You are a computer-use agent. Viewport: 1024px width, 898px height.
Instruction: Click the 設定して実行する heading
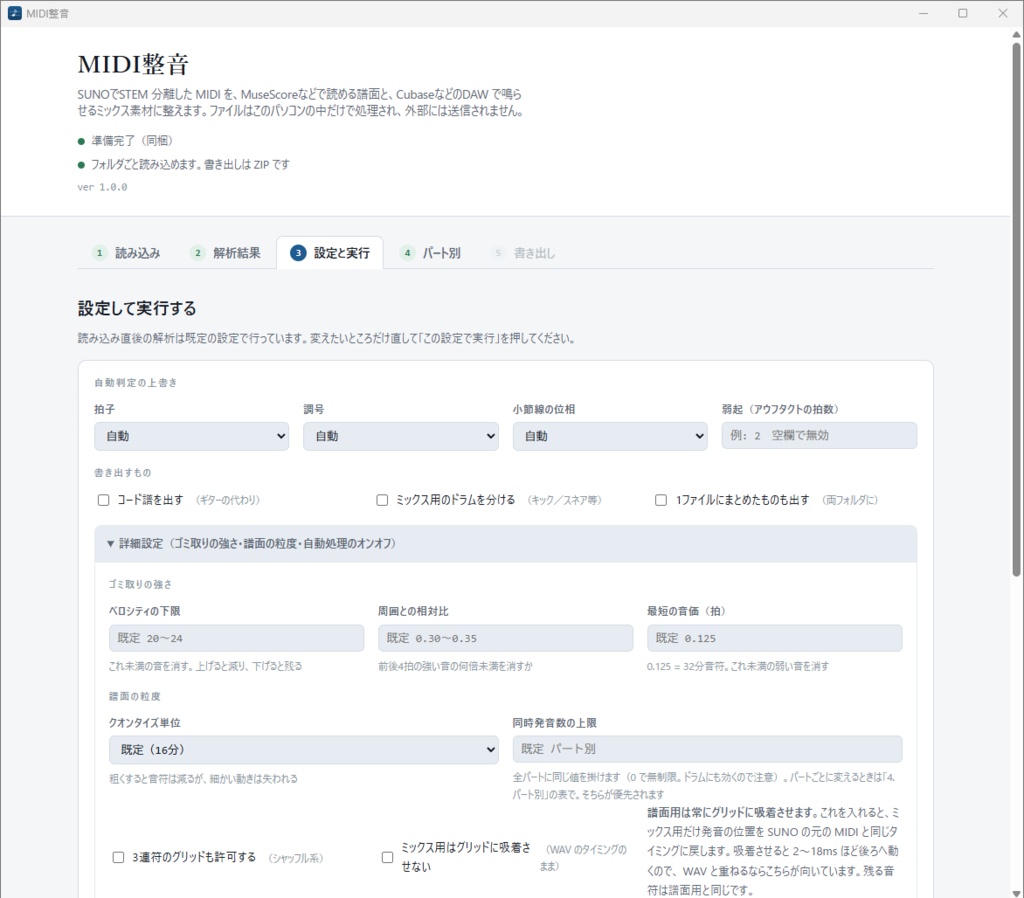(x=137, y=308)
